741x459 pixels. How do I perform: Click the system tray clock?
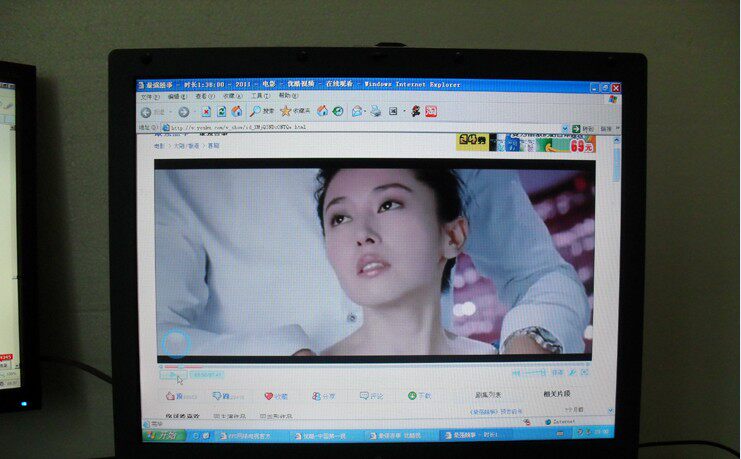pyautogui.click(x=602, y=432)
